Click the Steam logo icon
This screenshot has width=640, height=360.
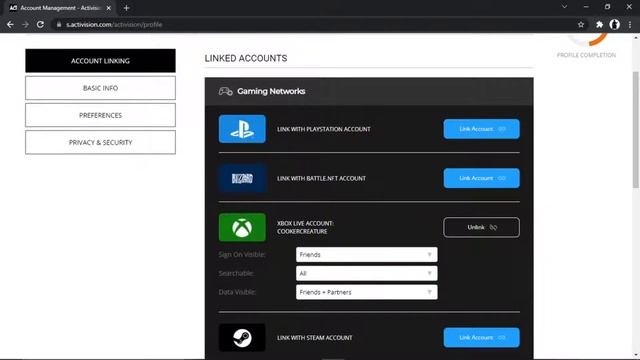click(x=242, y=338)
